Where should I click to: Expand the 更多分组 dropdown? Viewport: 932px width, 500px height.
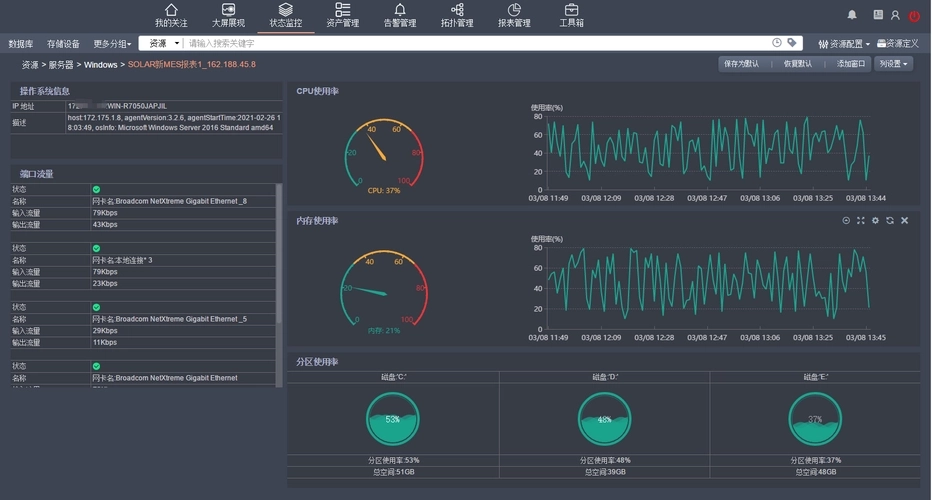tap(112, 44)
